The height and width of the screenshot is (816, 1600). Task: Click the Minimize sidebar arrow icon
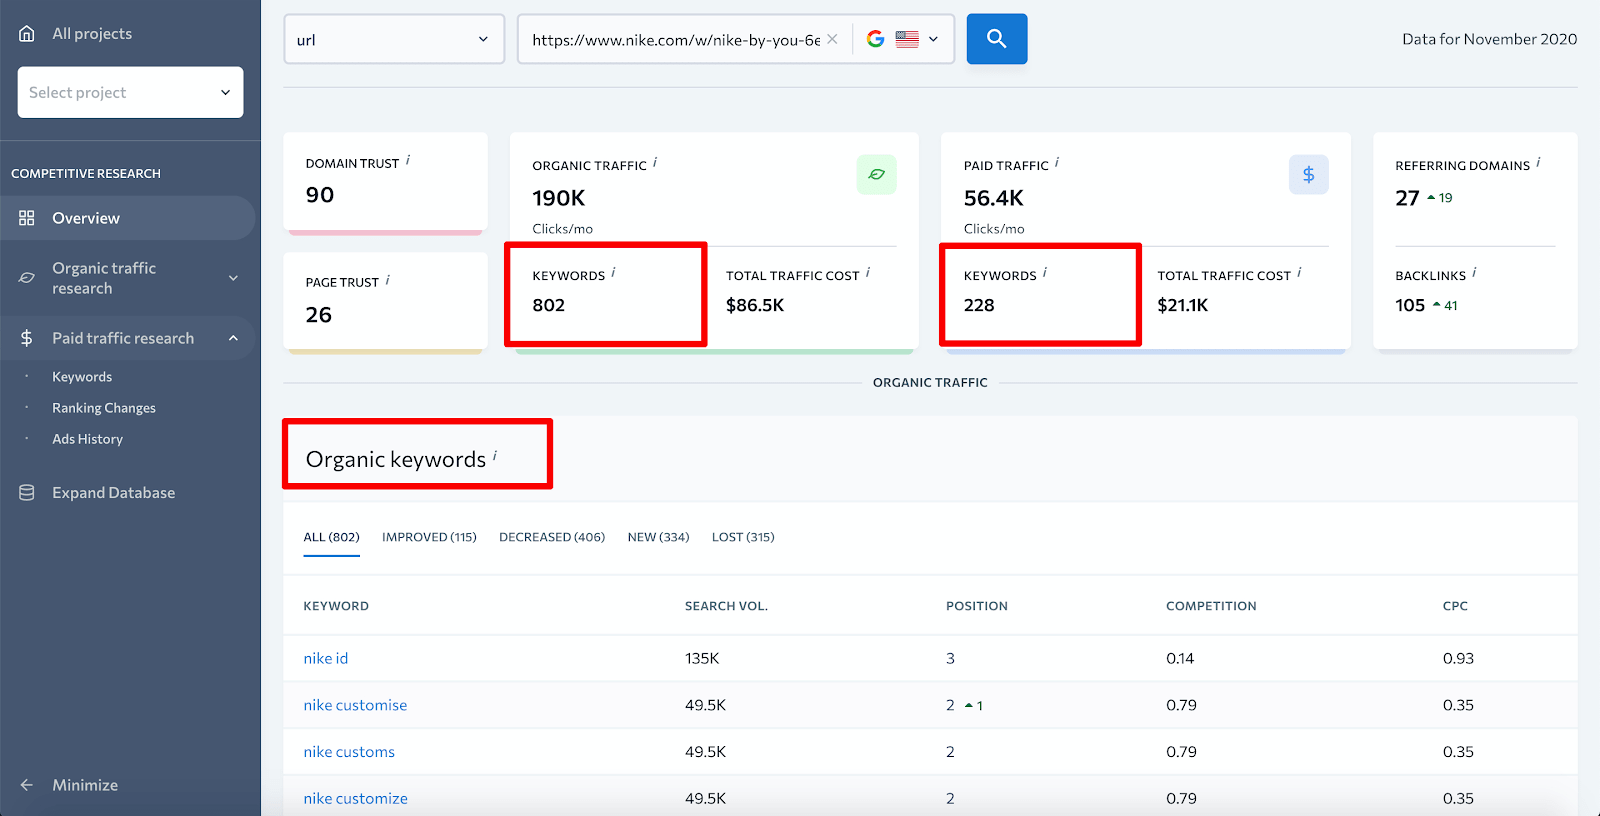pyautogui.click(x=27, y=785)
